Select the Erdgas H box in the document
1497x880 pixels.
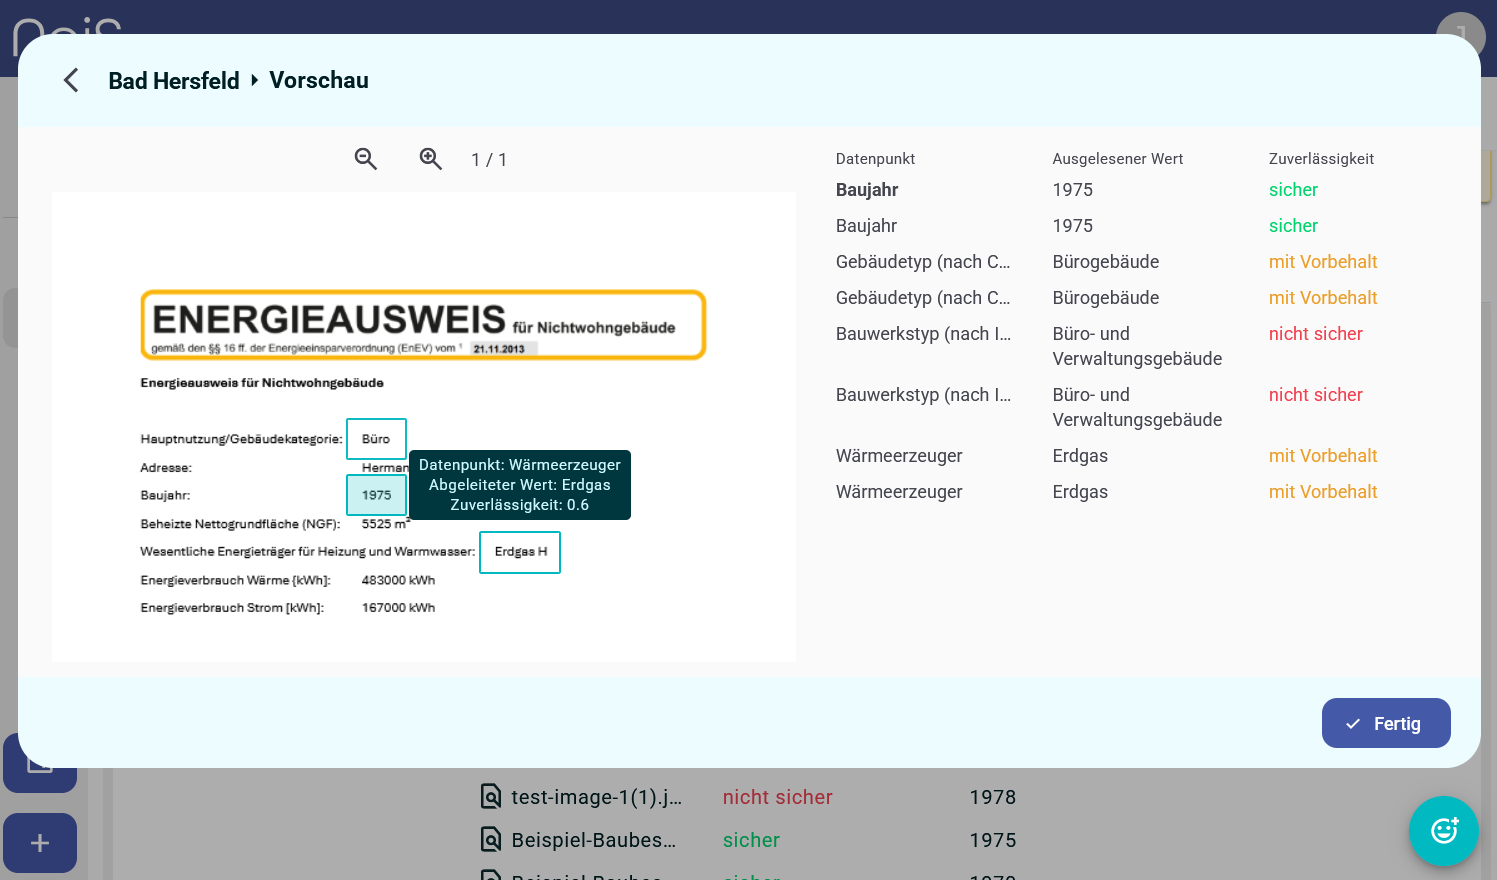pyautogui.click(x=520, y=552)
